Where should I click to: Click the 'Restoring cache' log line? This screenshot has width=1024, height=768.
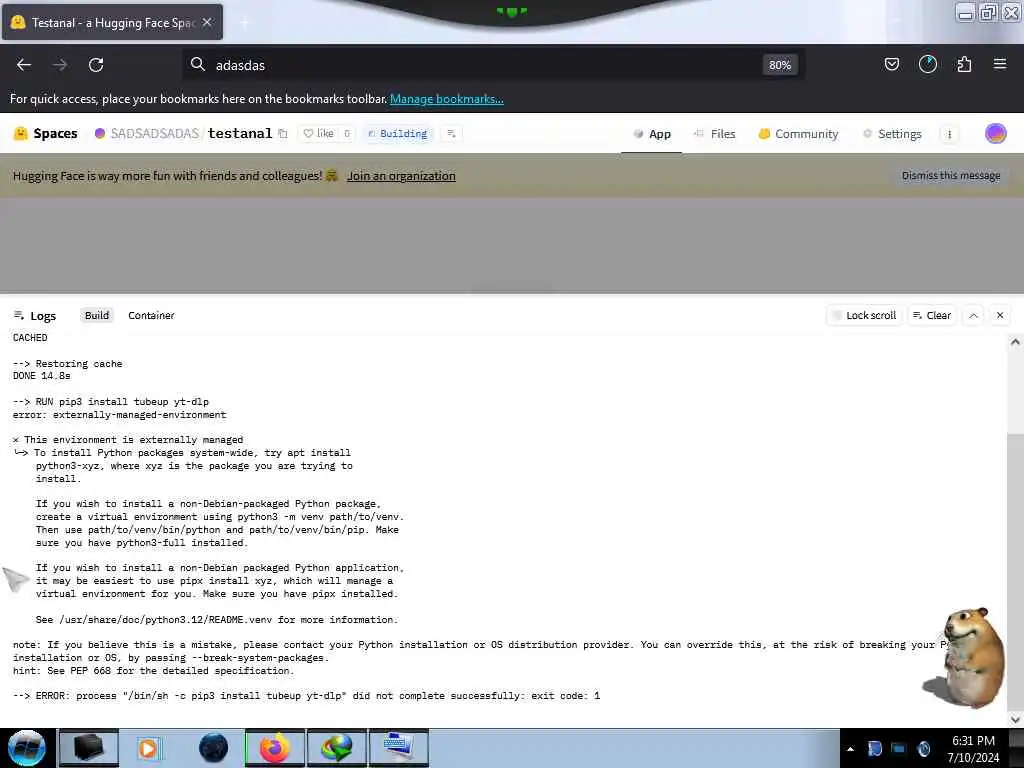[67, 364]
